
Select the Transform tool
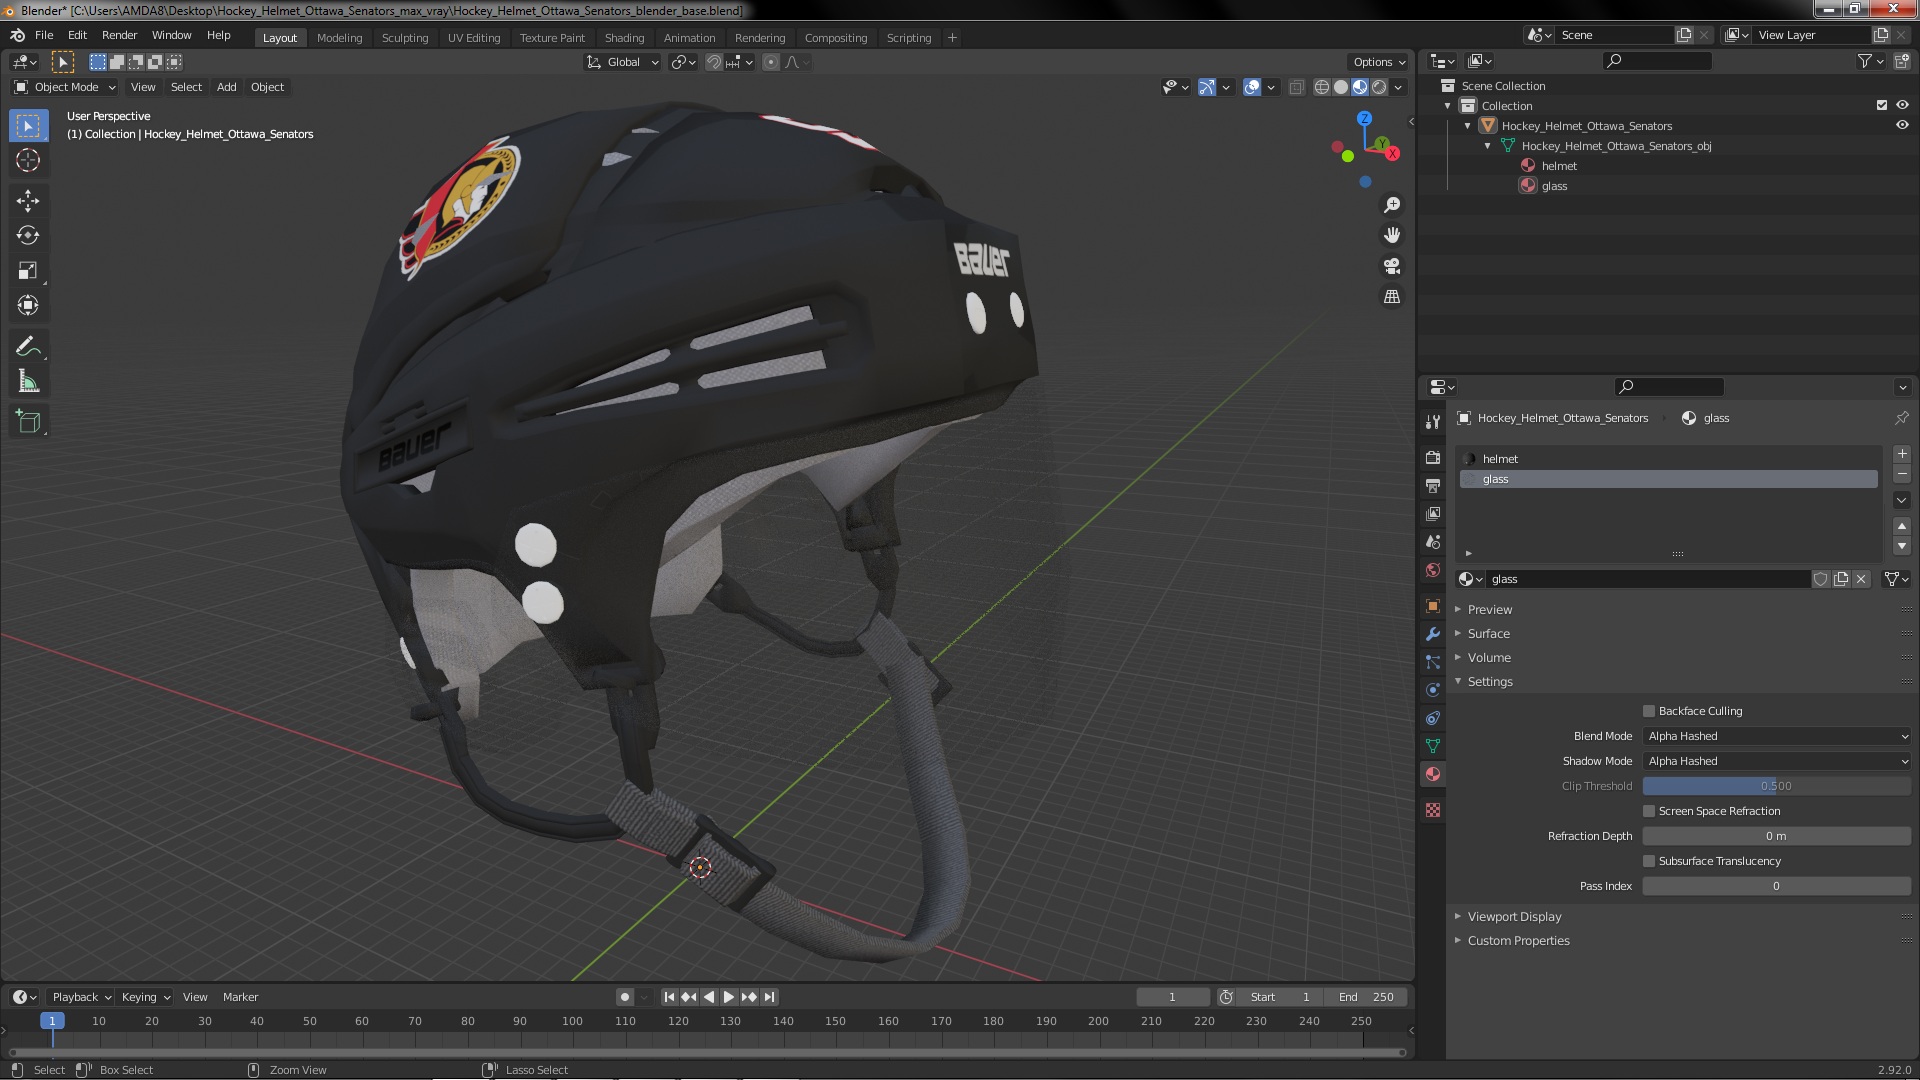(x=28, y=305)
